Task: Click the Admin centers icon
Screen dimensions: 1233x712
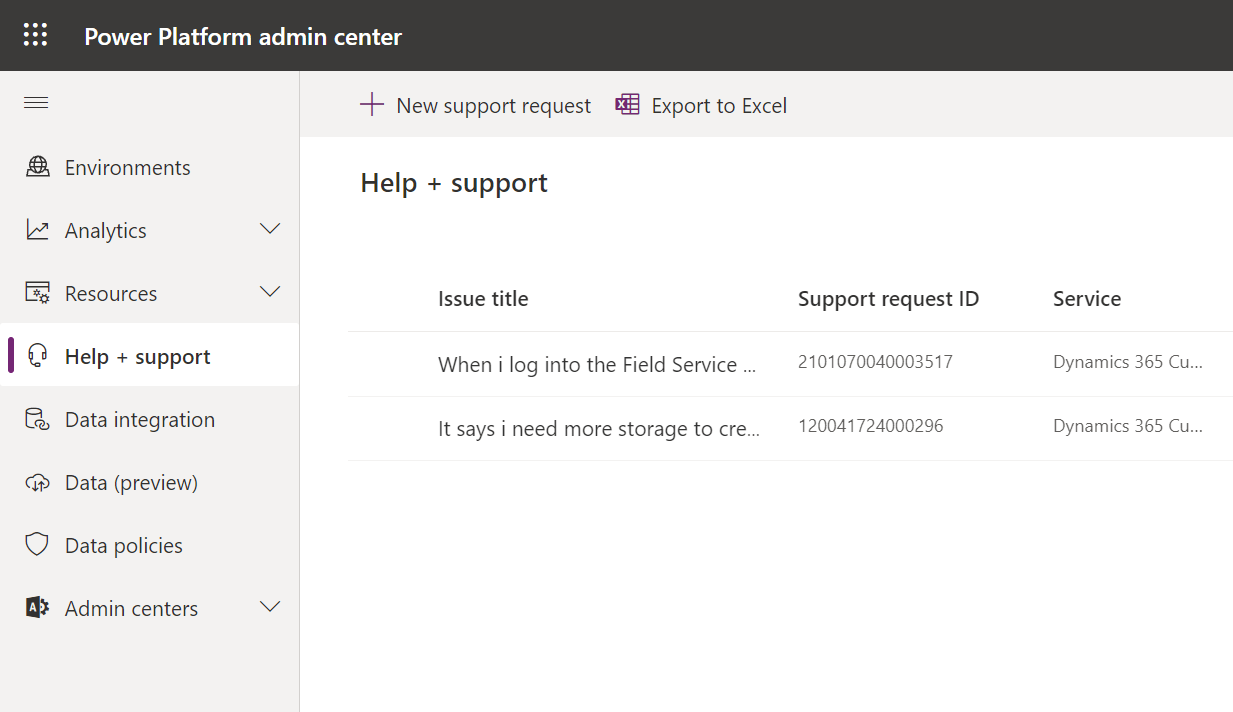Action: pos(37,608)
